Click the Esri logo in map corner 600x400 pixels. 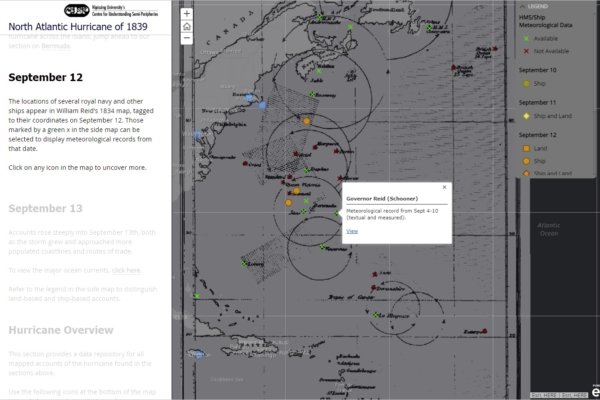(594, 390)
